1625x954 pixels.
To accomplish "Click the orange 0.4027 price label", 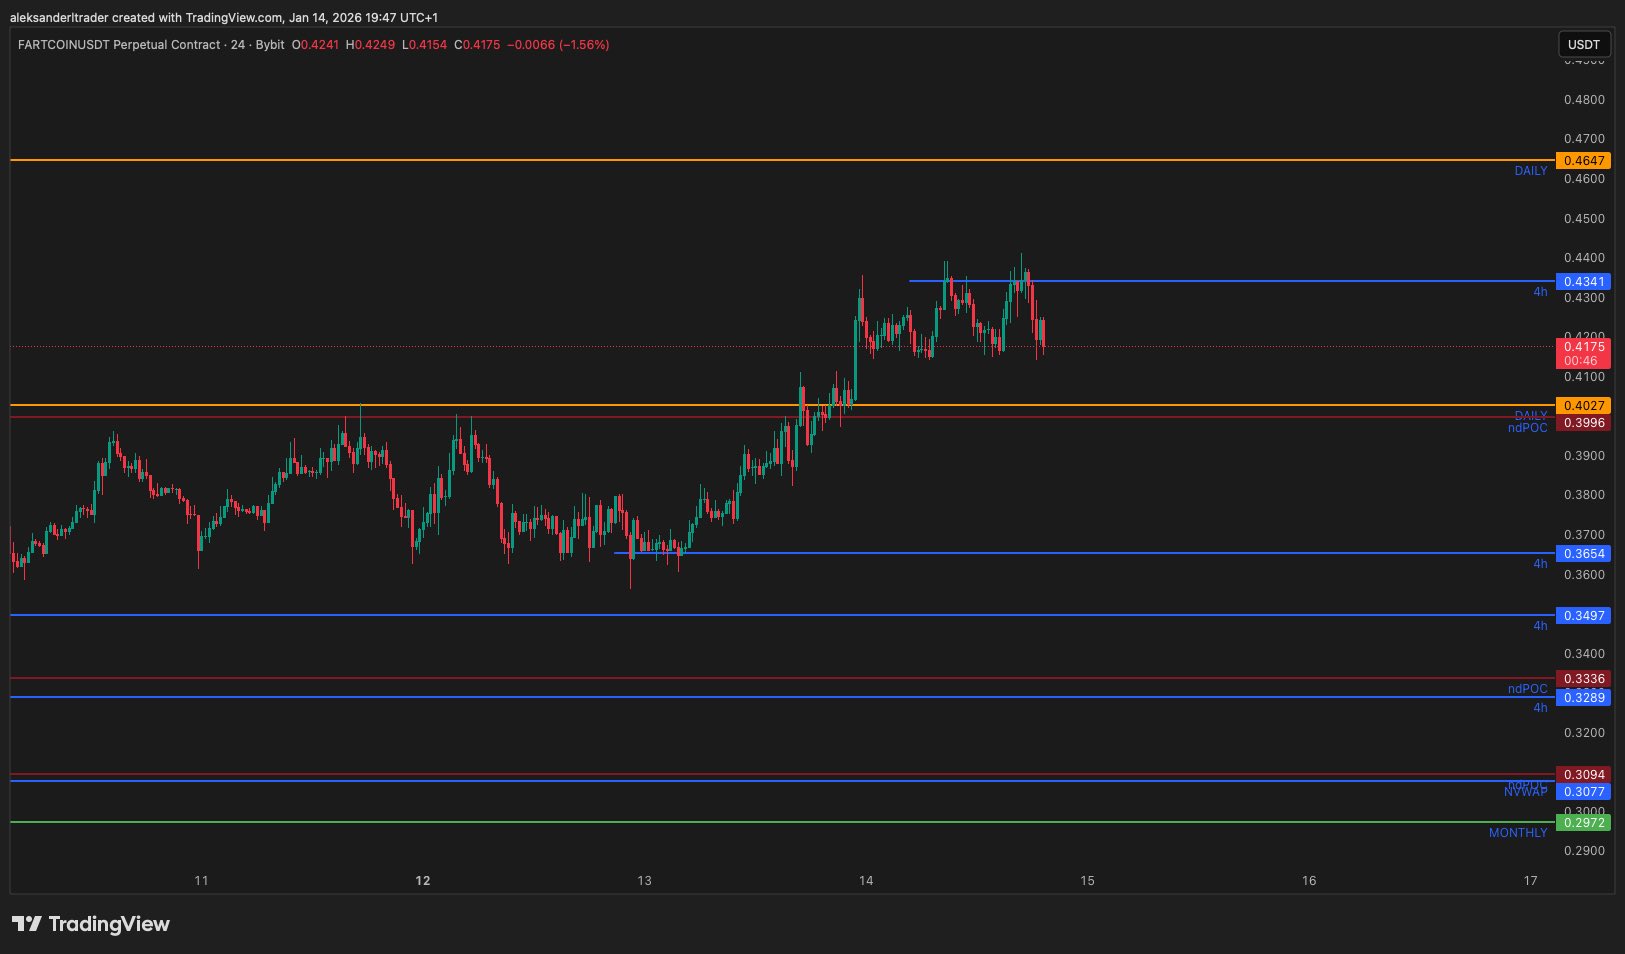I will click(1583, 406).
